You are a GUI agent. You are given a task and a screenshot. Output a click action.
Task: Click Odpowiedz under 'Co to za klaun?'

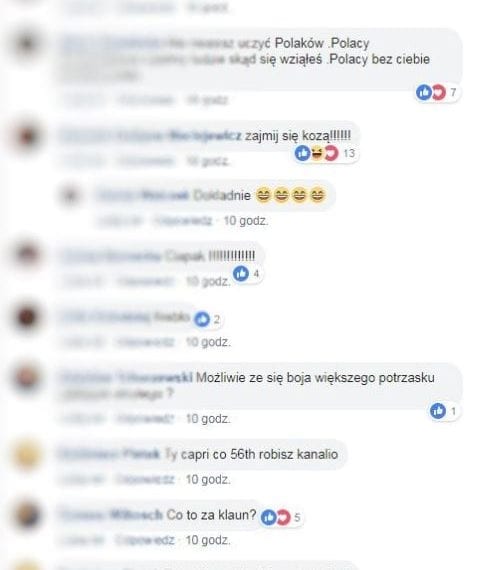[x=145, y=540]
